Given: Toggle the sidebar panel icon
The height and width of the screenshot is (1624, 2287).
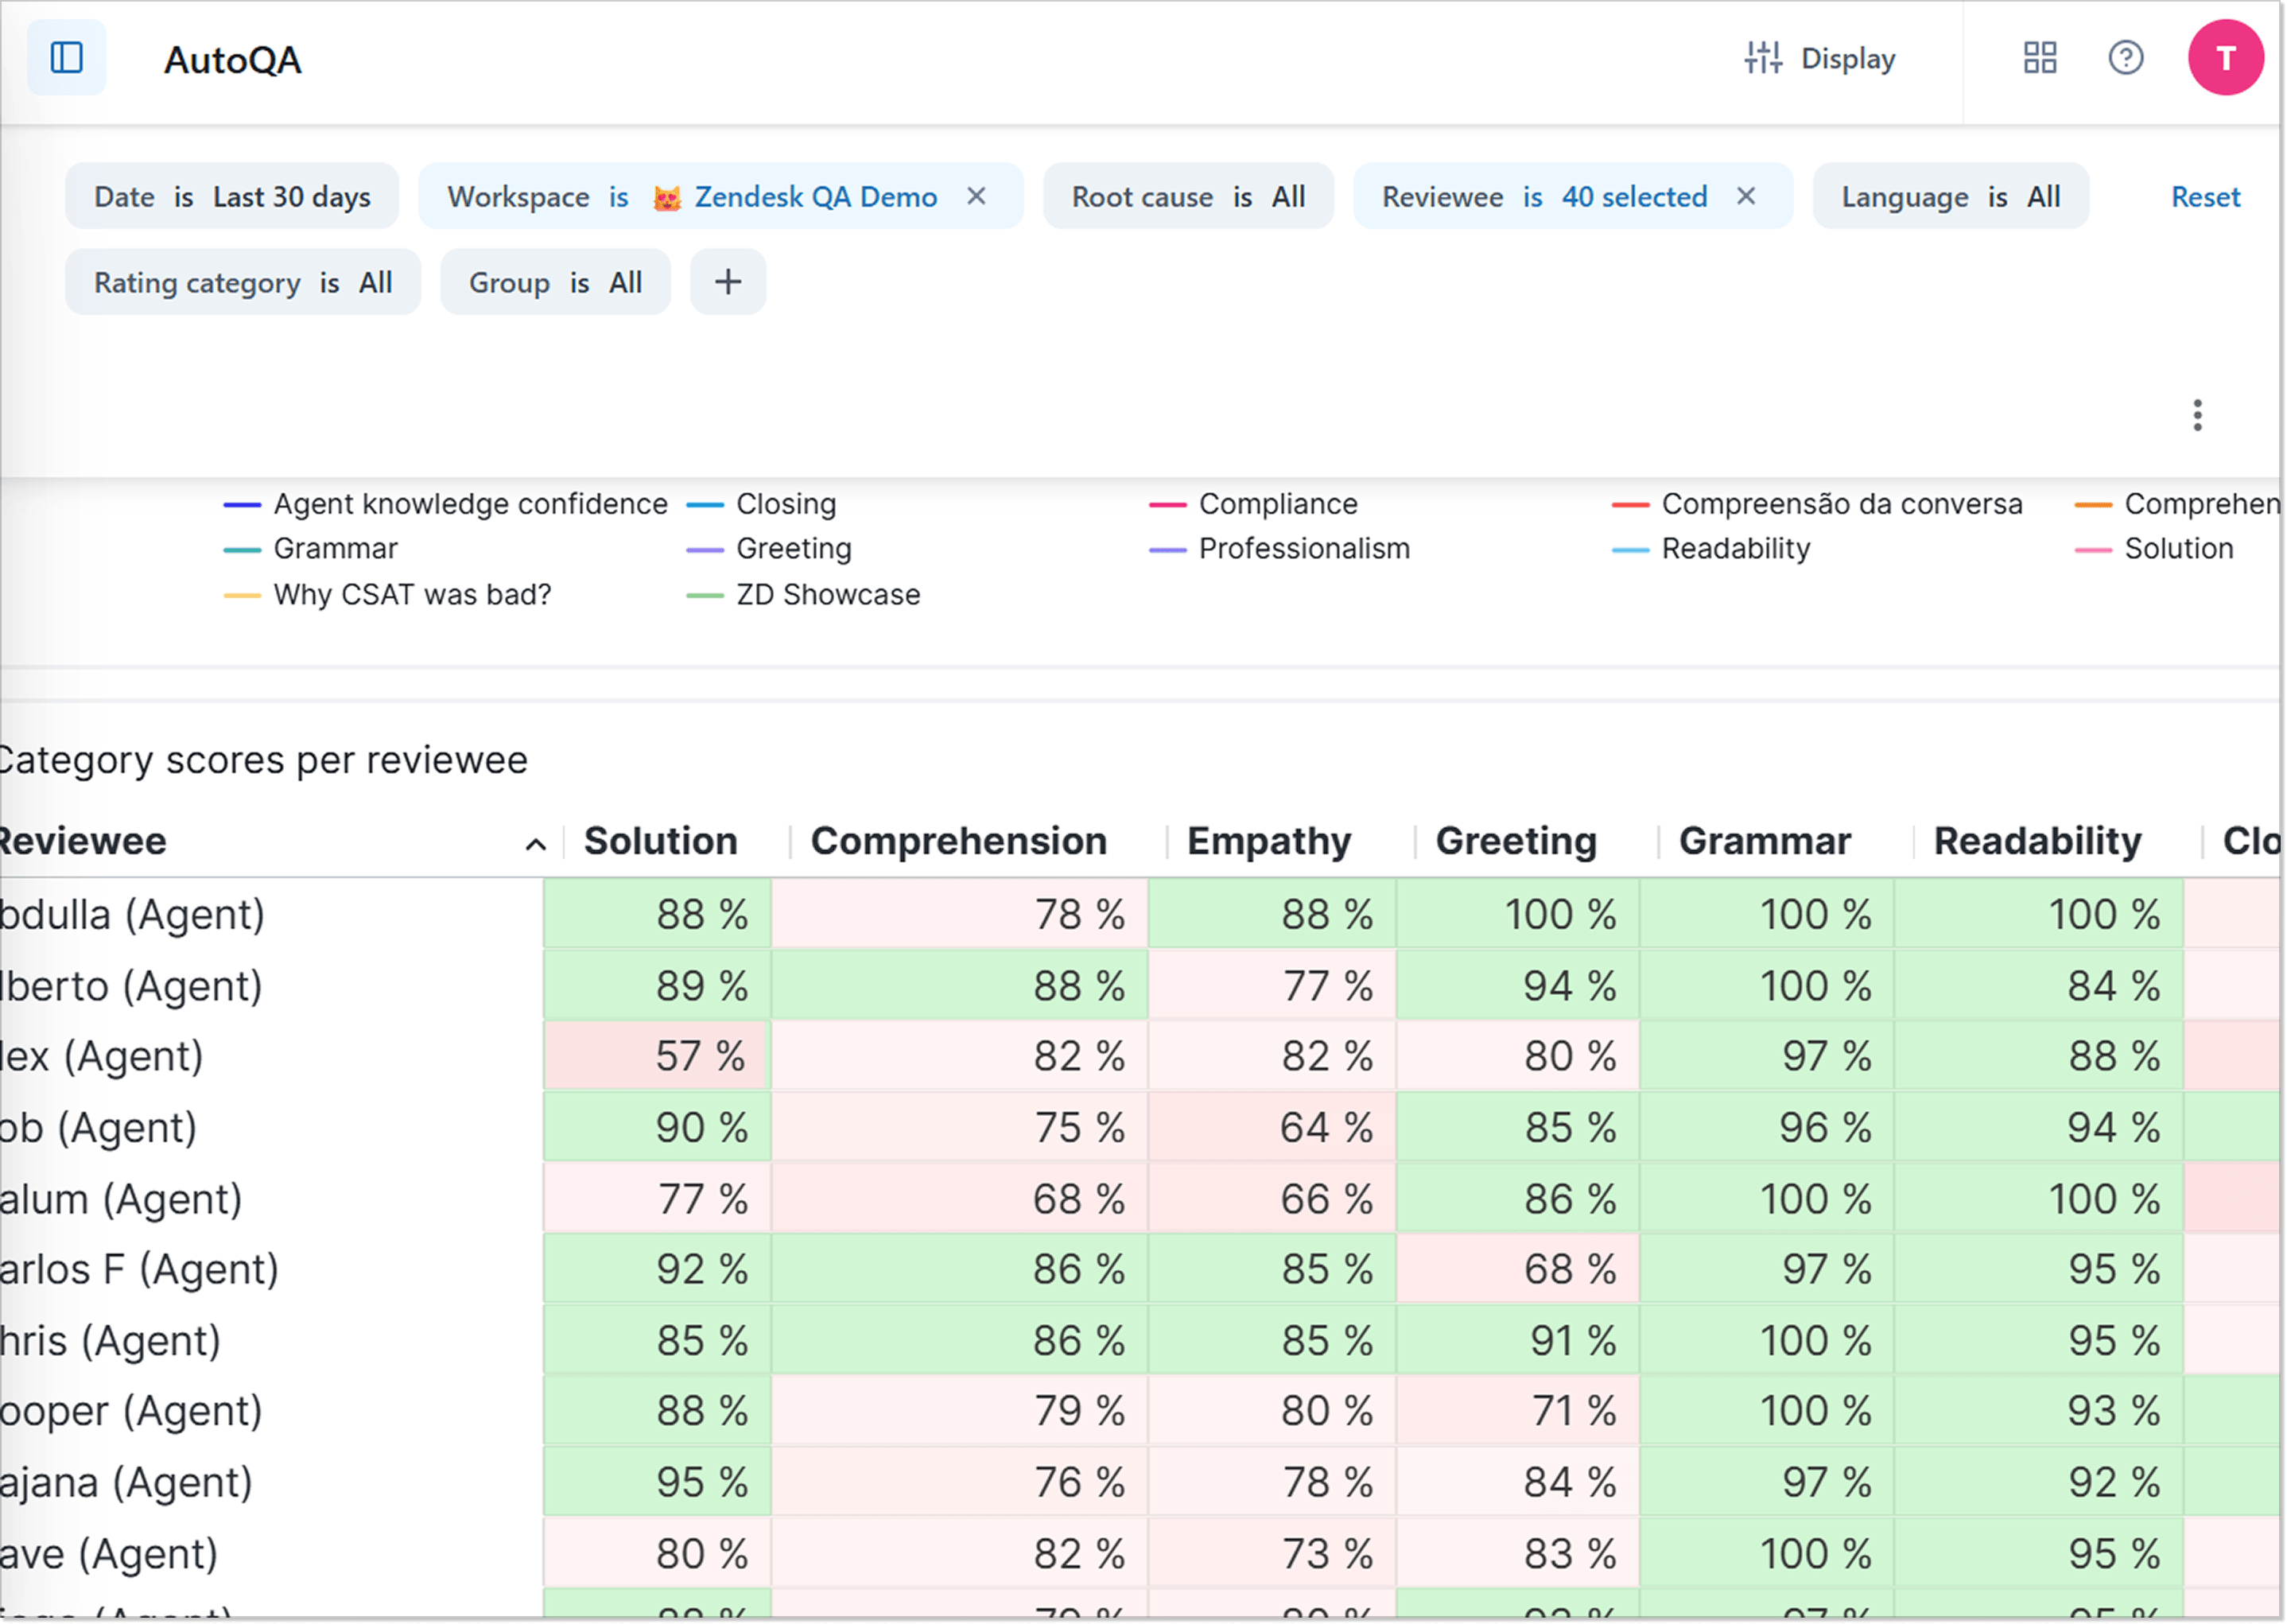Looking at the screenshot, I should (66, 58).
